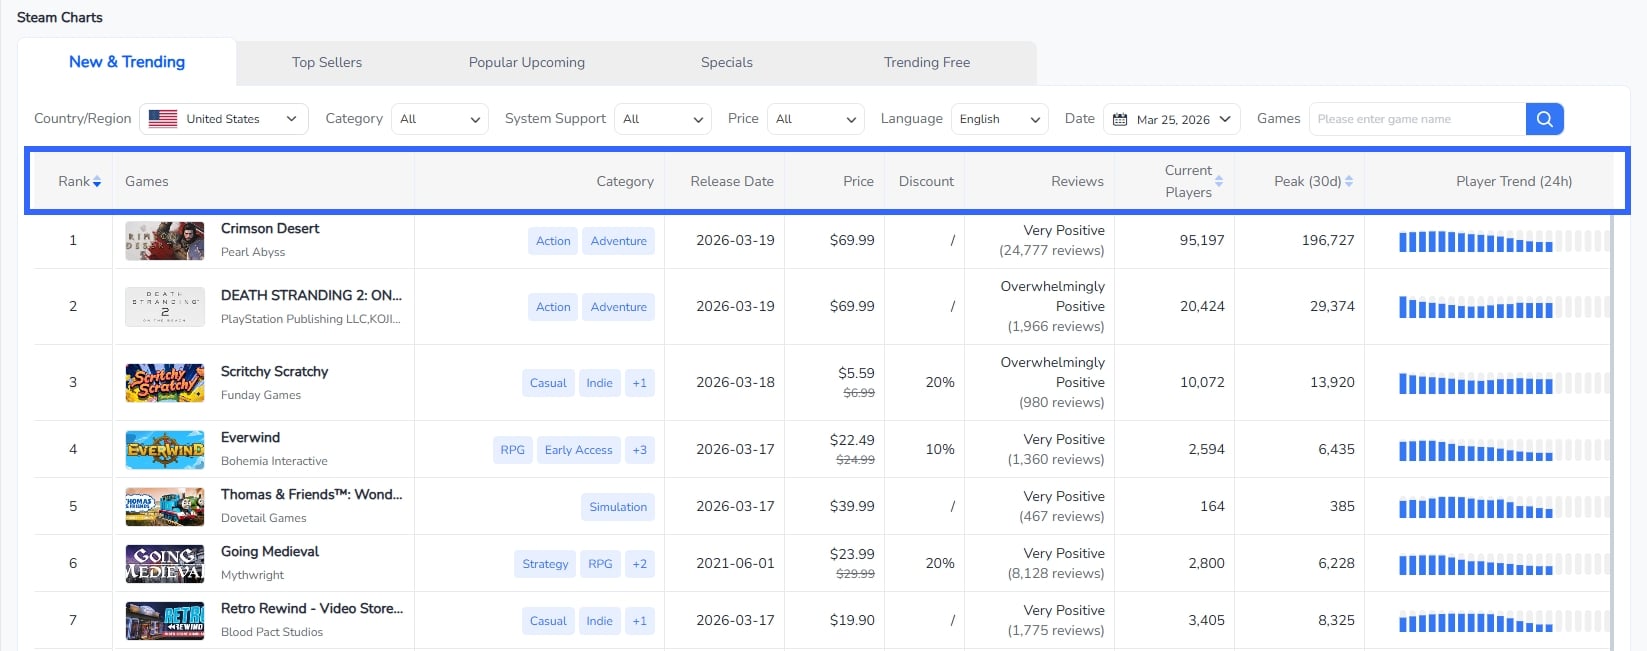Expand the Price filter dropdown
This screenshot has height=651, width=1647.
point(816,119)
